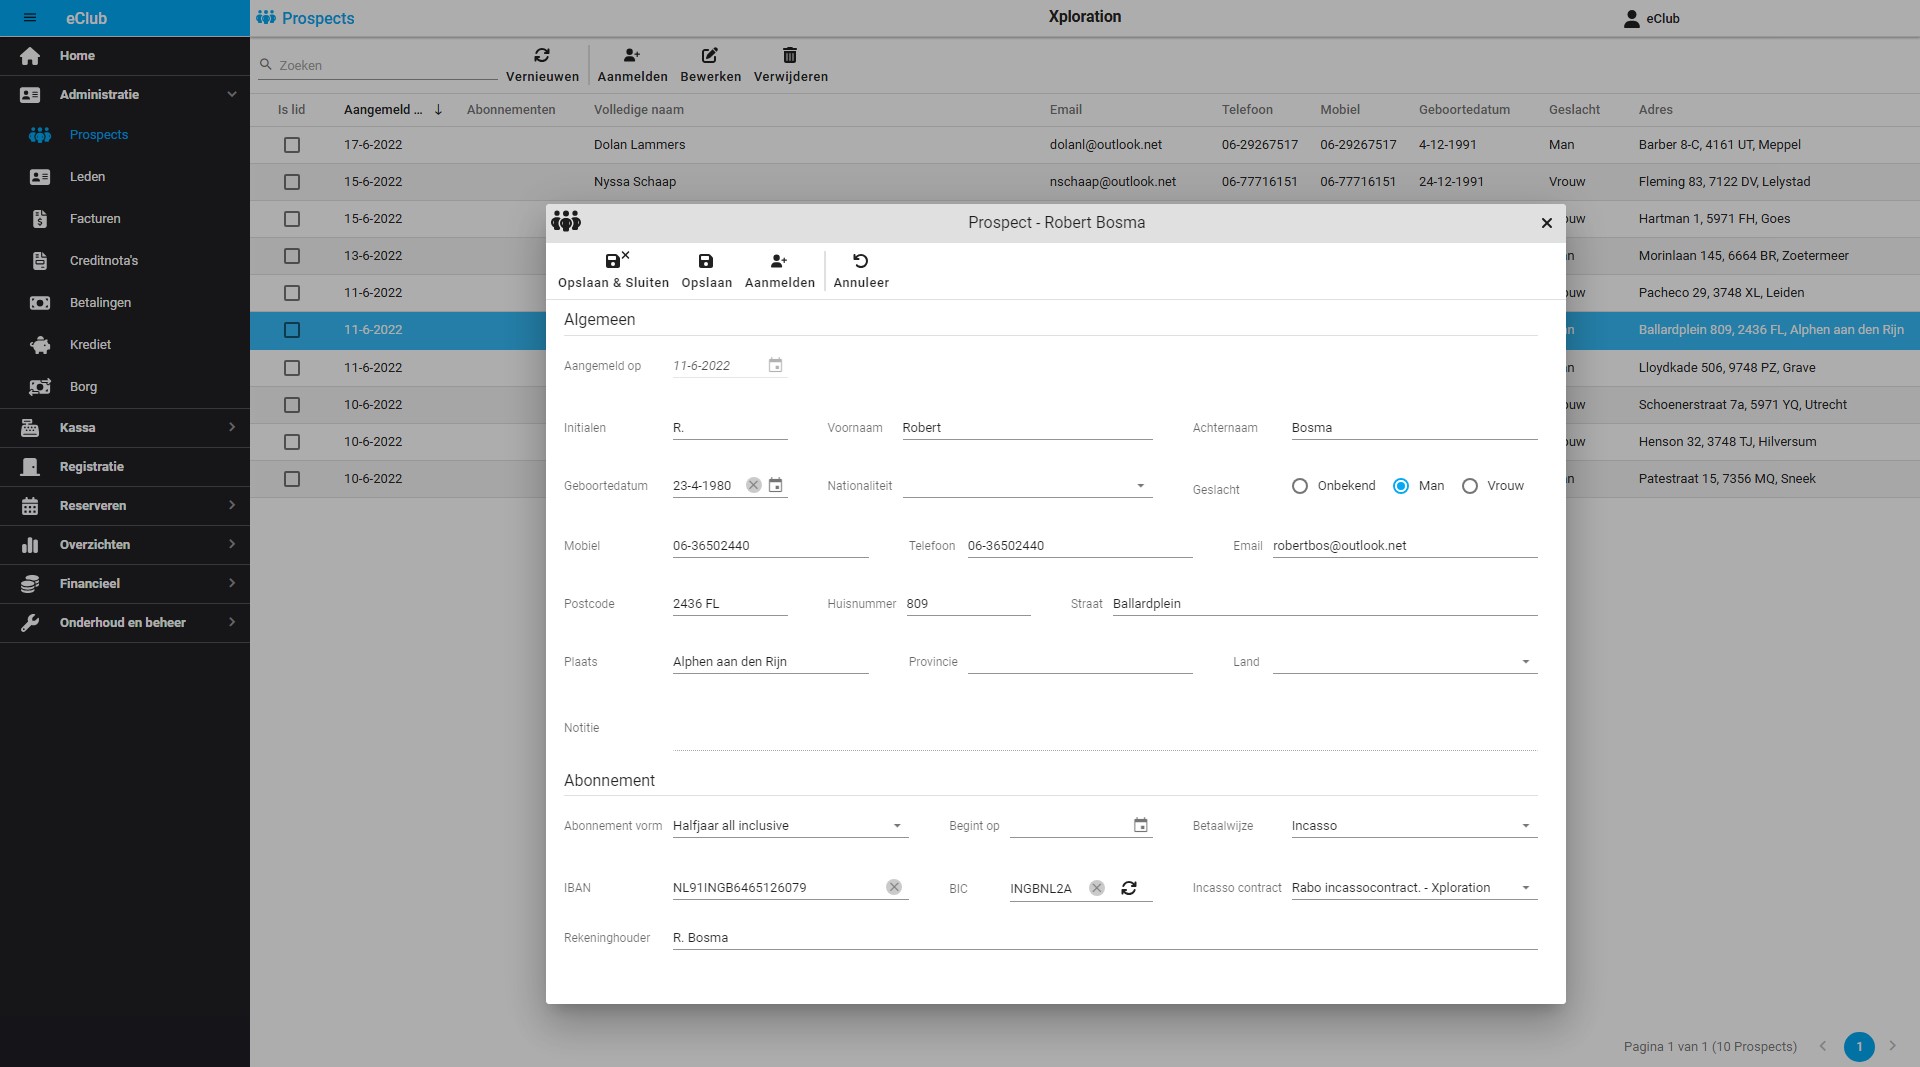Go to previous page arrow
This screenshot has width=1920, height=1067.
1822,1046
